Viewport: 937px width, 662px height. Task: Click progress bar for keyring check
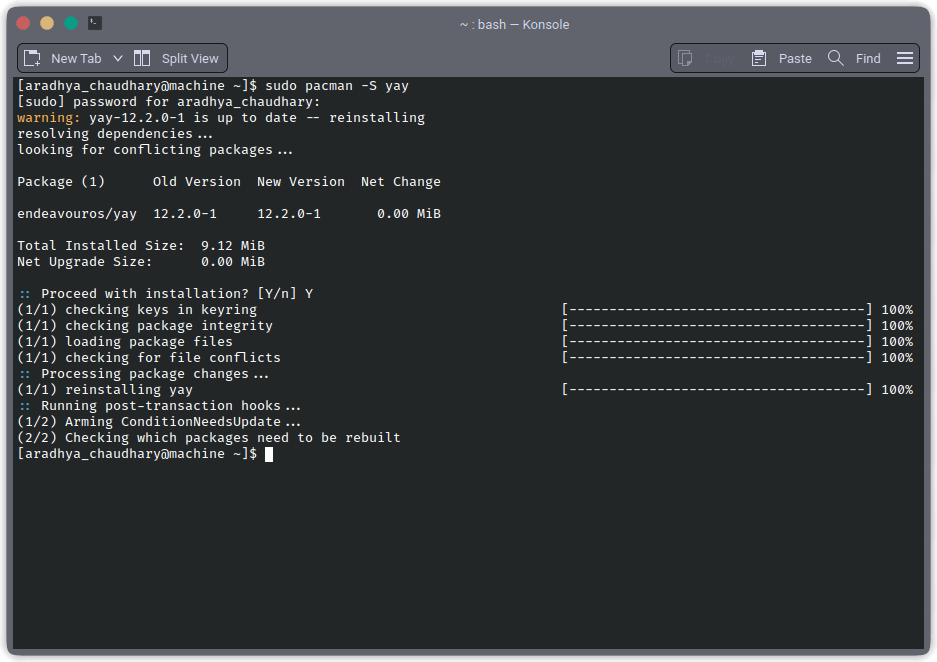click(716, 309)
